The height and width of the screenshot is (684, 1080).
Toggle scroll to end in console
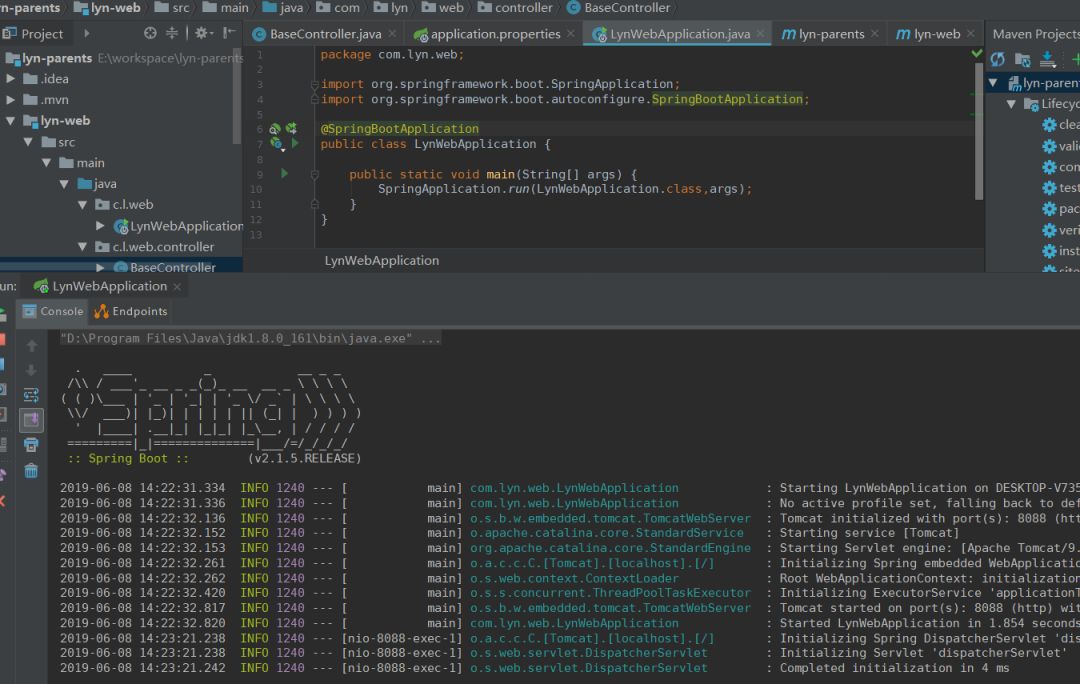click(x=31, y=420)
